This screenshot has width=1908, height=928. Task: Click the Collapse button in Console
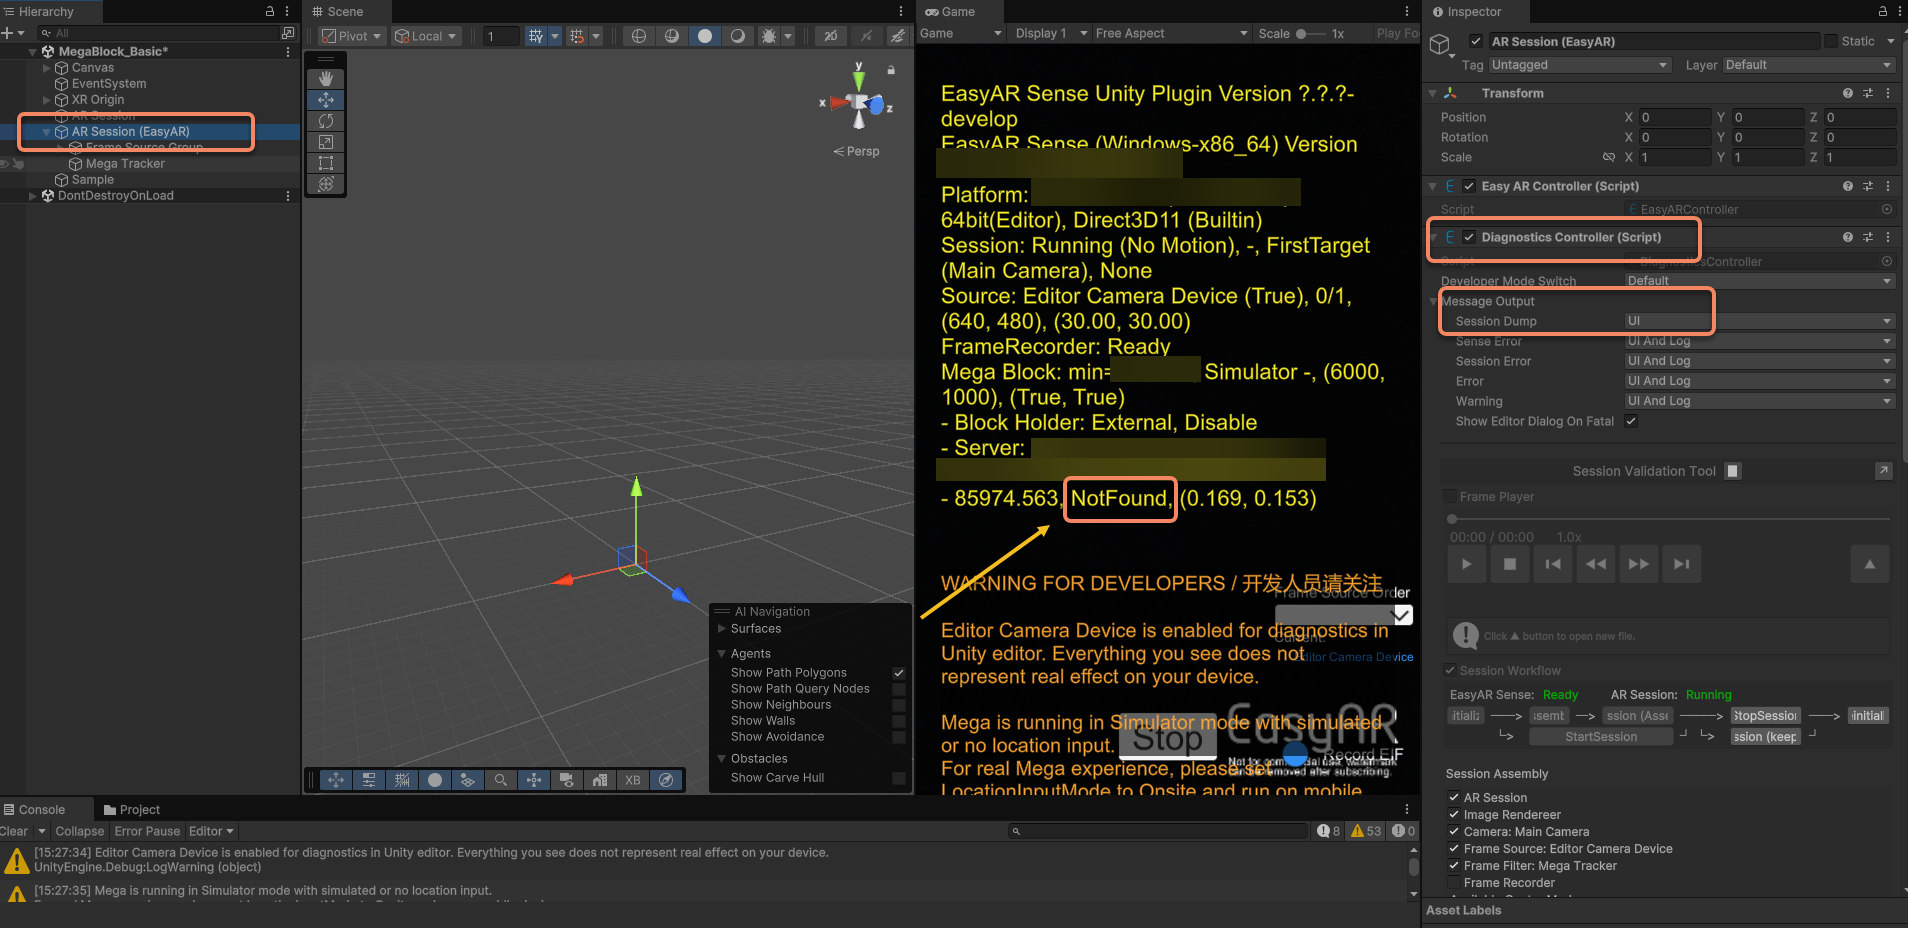[x=79, y=831]
